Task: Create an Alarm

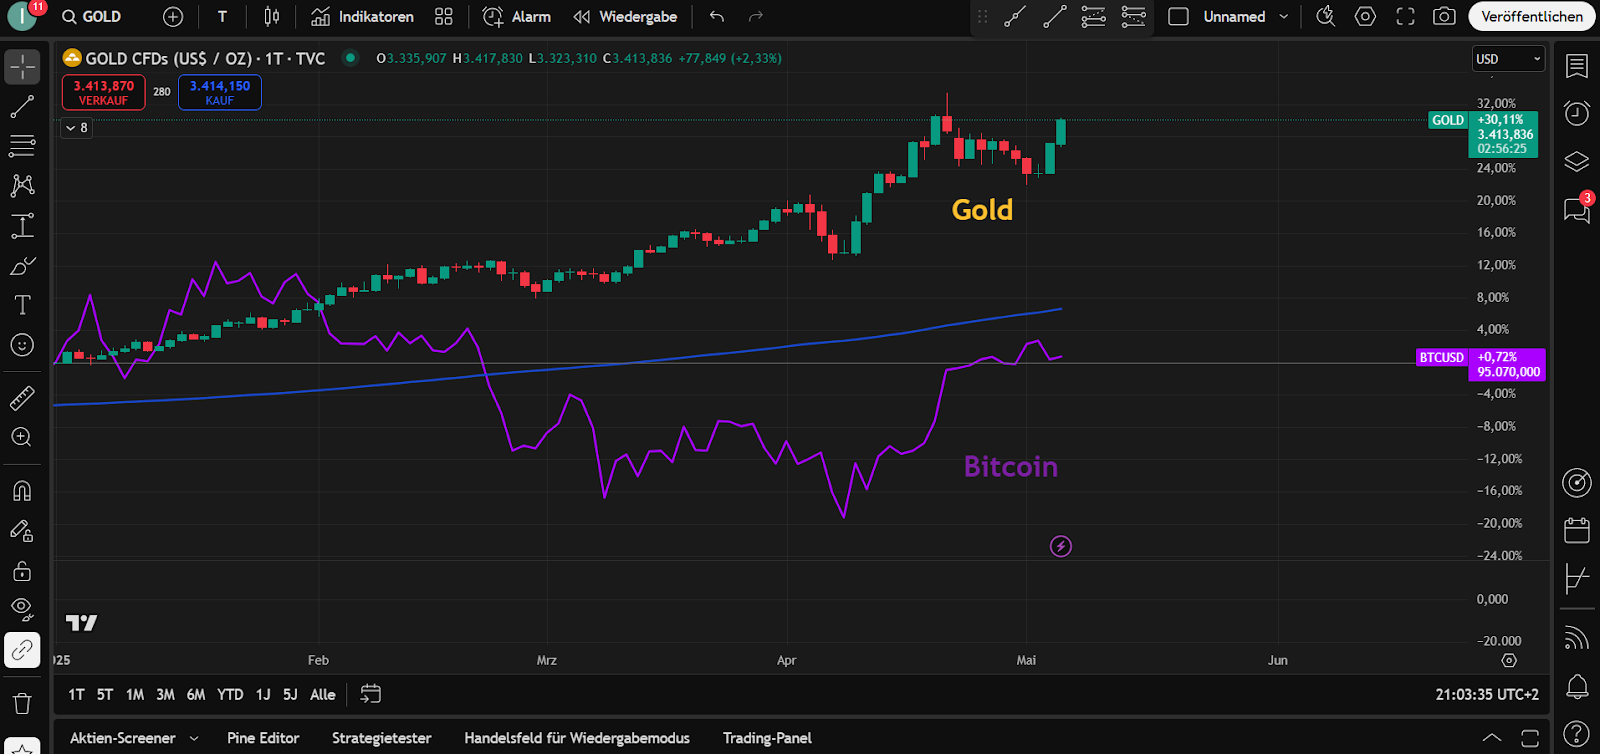Action: (x=517, y=17)
